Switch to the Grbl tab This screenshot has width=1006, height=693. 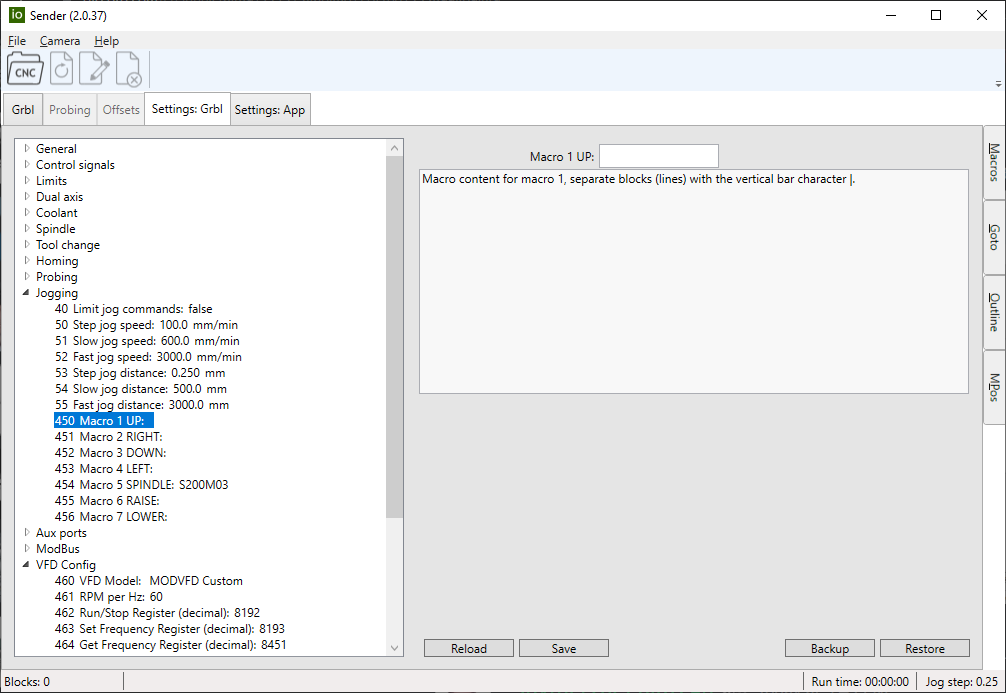23,110
